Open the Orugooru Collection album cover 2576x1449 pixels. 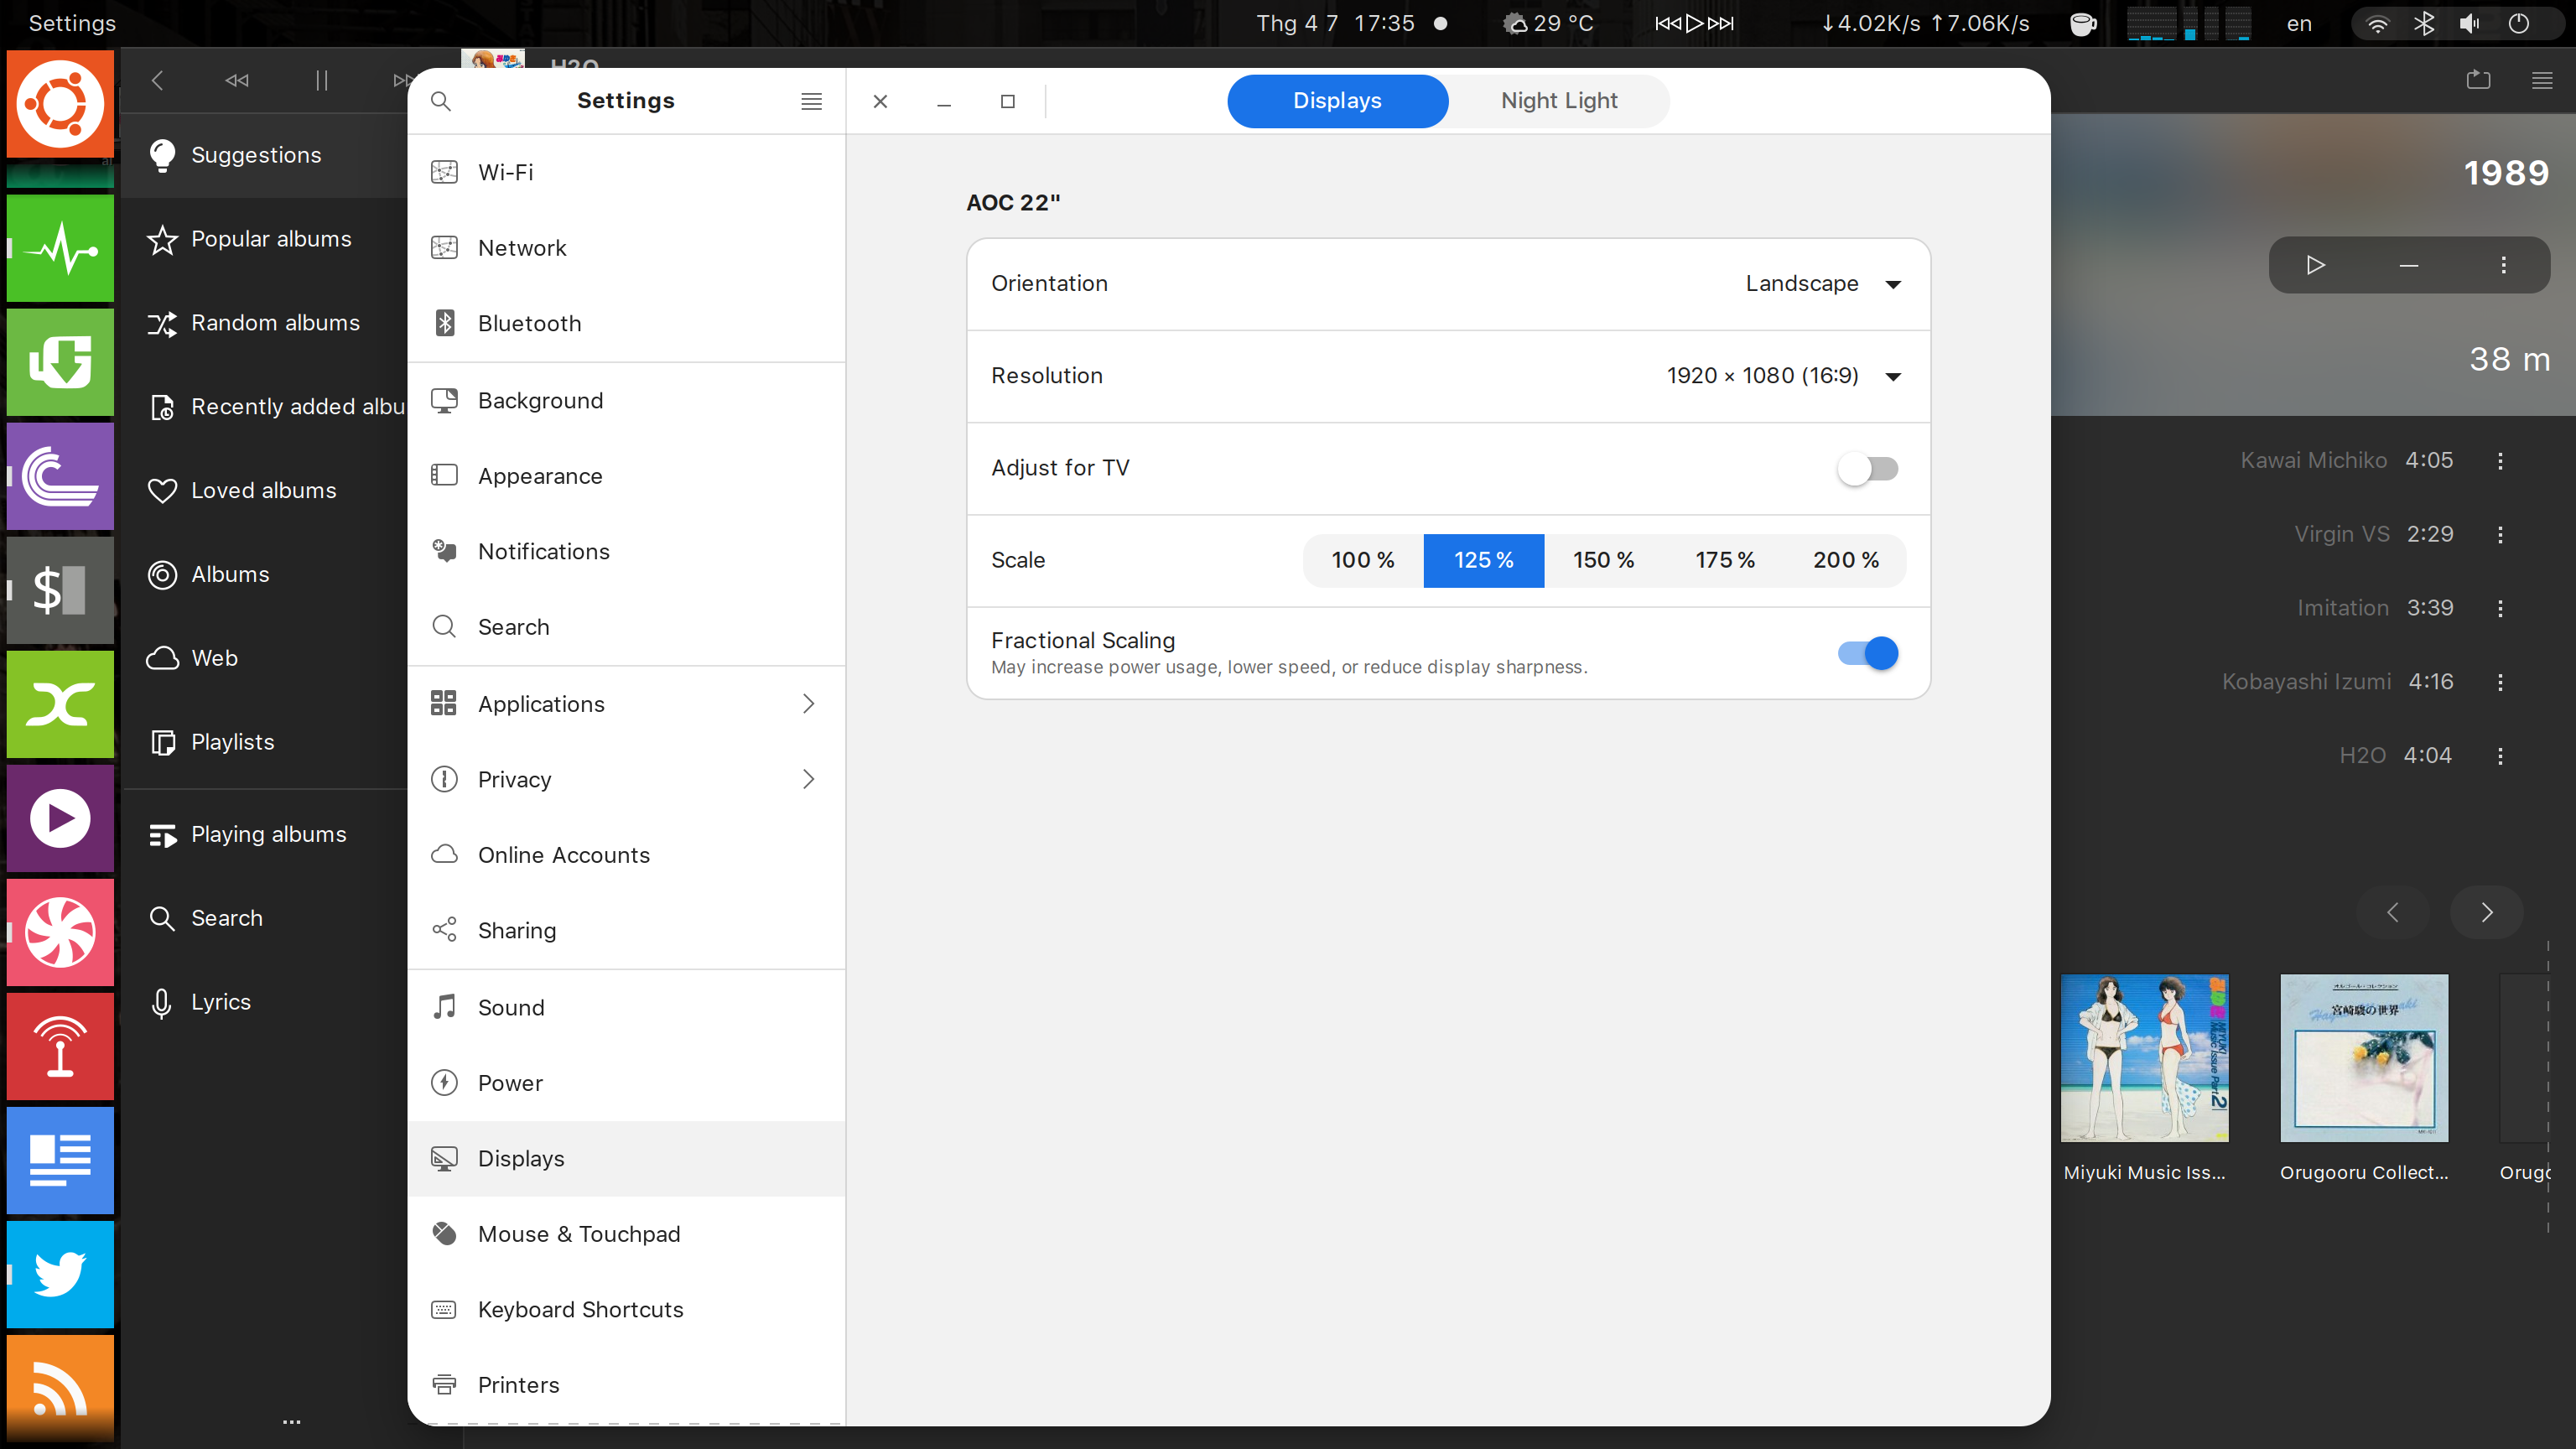pos(2364,1058)
